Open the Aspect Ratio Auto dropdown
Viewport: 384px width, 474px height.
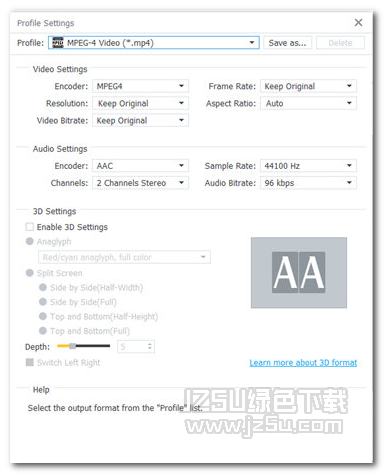click(308, 103)
